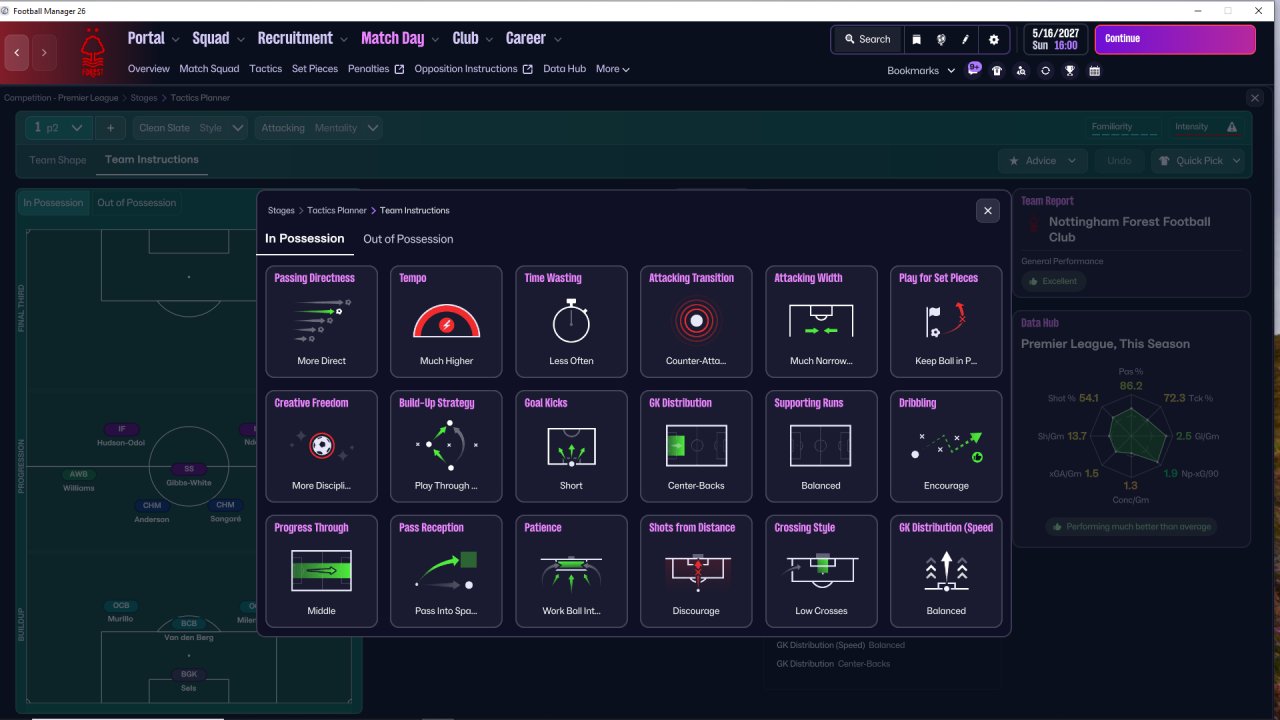
Task: Go forward with the right arrow button
Action: [x=43, y=52]
